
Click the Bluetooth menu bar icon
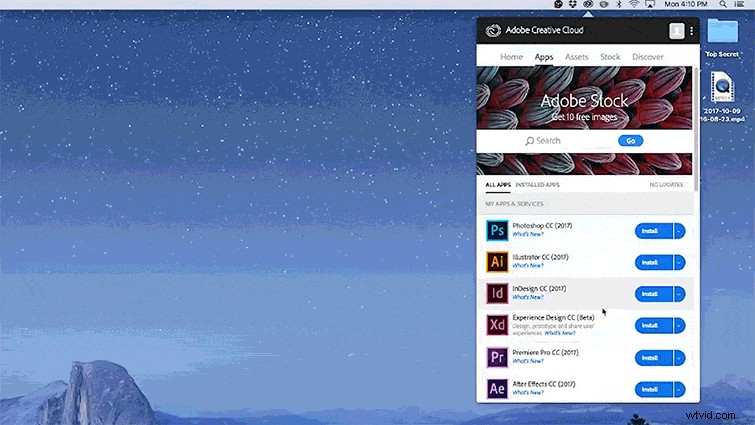(619, 4)
